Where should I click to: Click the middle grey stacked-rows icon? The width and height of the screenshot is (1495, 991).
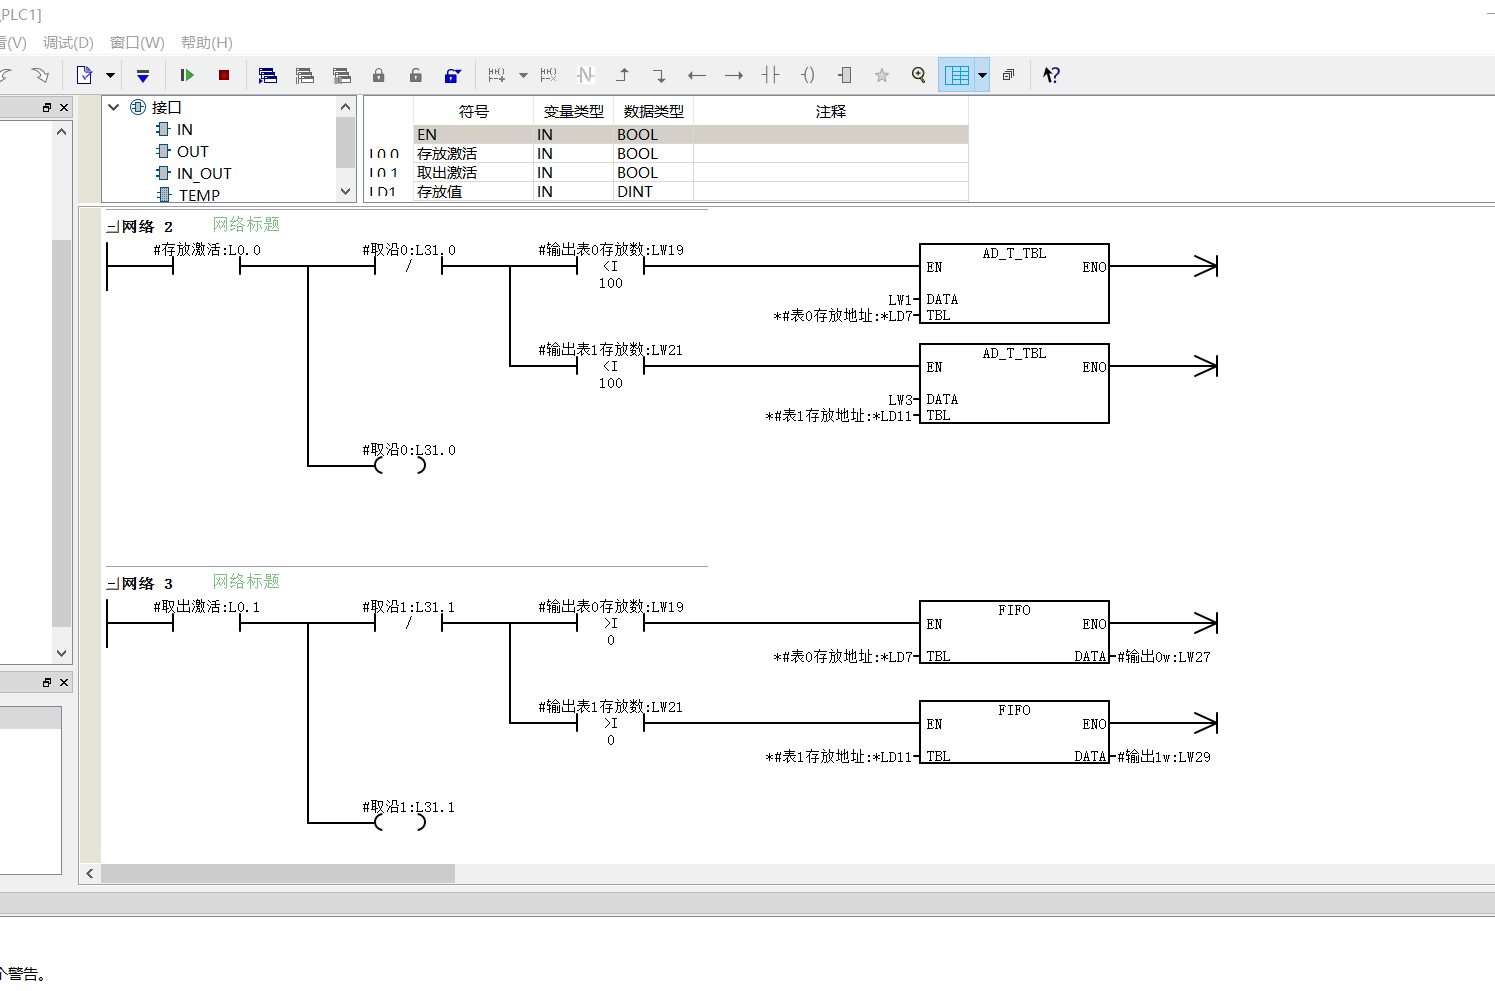click(305, 75)
